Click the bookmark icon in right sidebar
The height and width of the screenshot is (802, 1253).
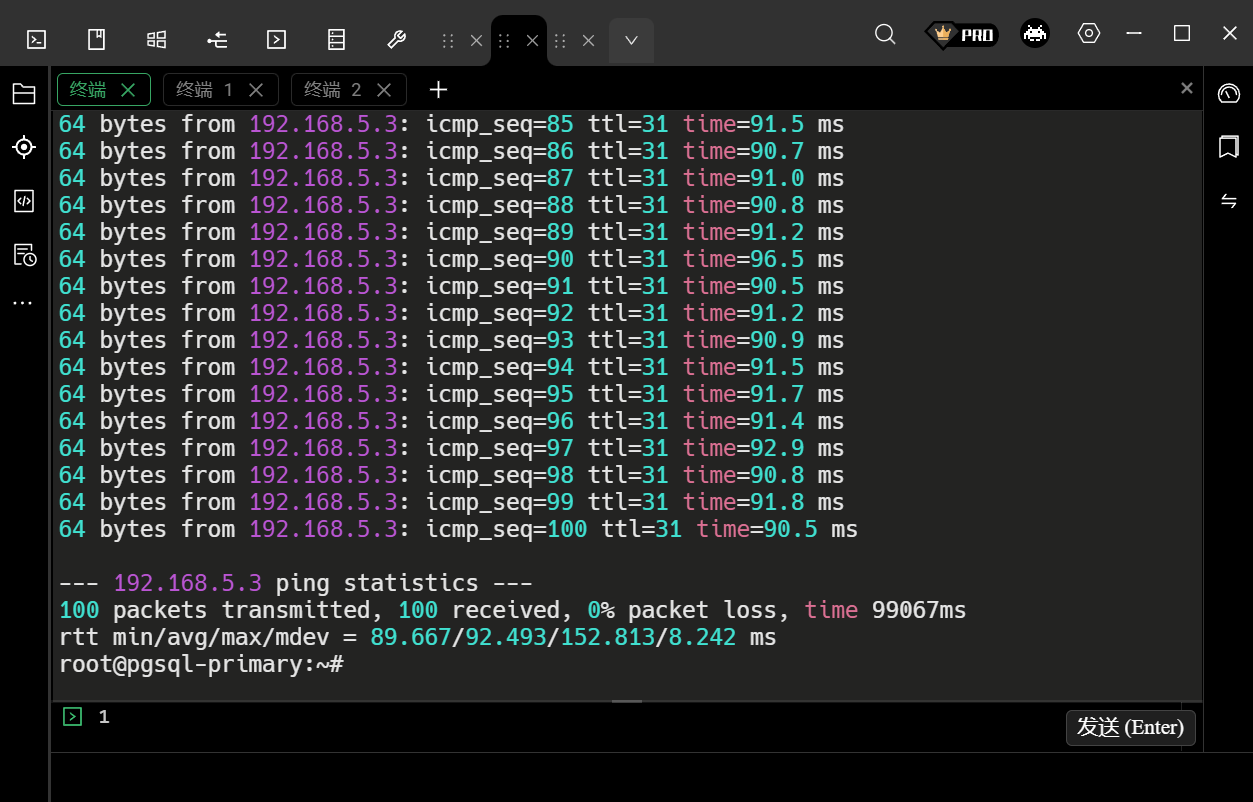[1228, 147]
